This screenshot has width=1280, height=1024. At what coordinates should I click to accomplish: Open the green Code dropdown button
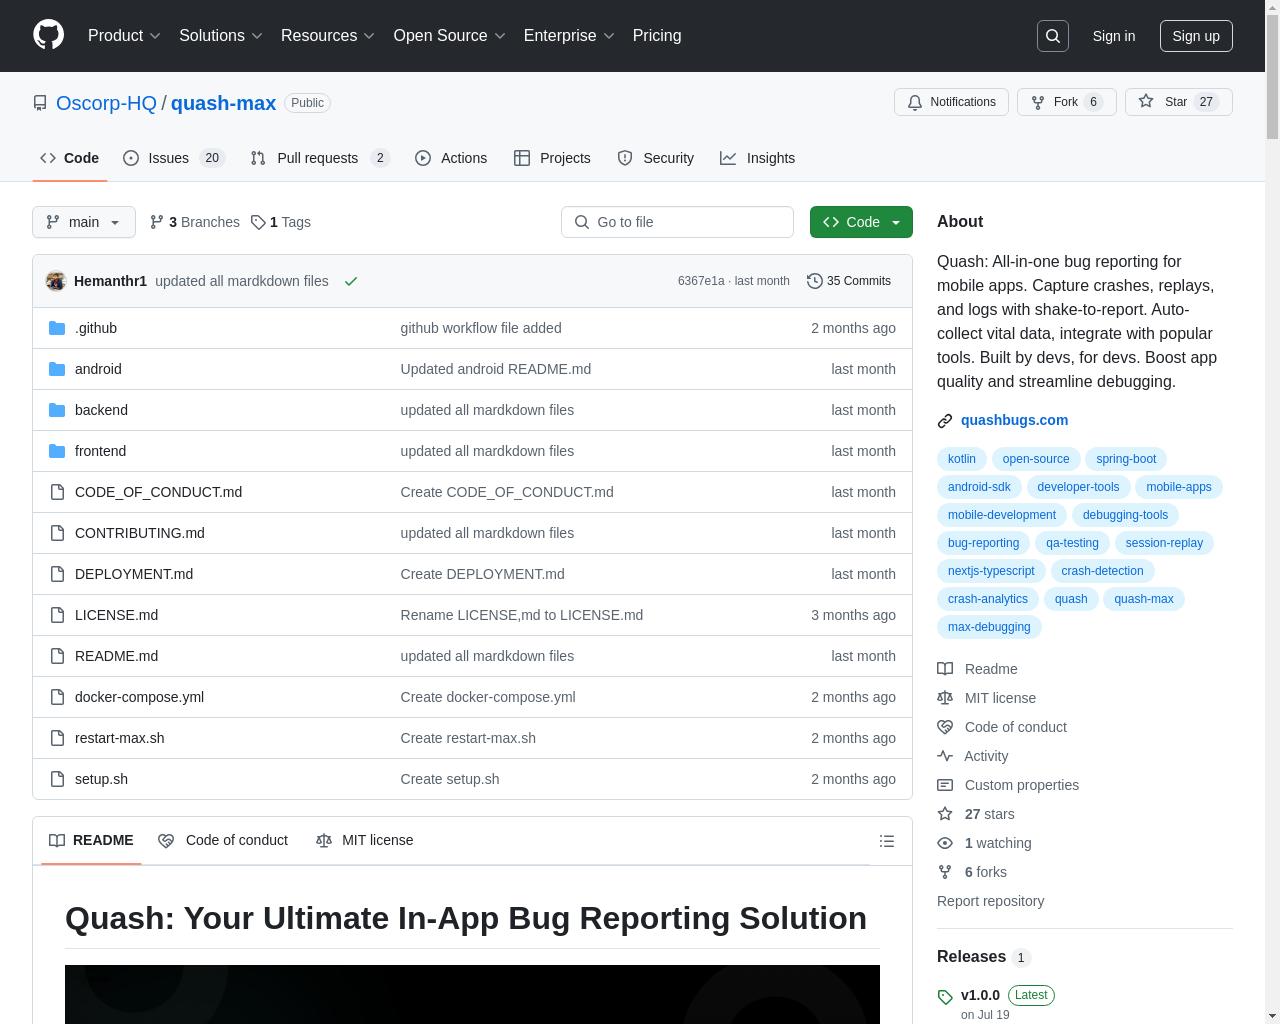coord(861,222)
